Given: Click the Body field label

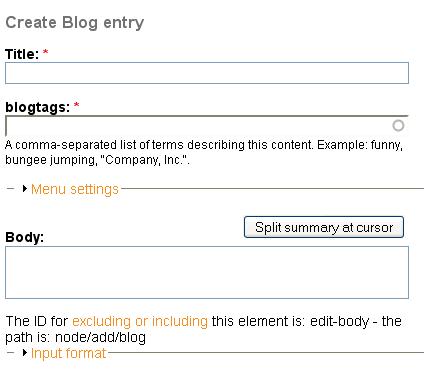Looking at the screenshot, I should click(x=25, y=237).
